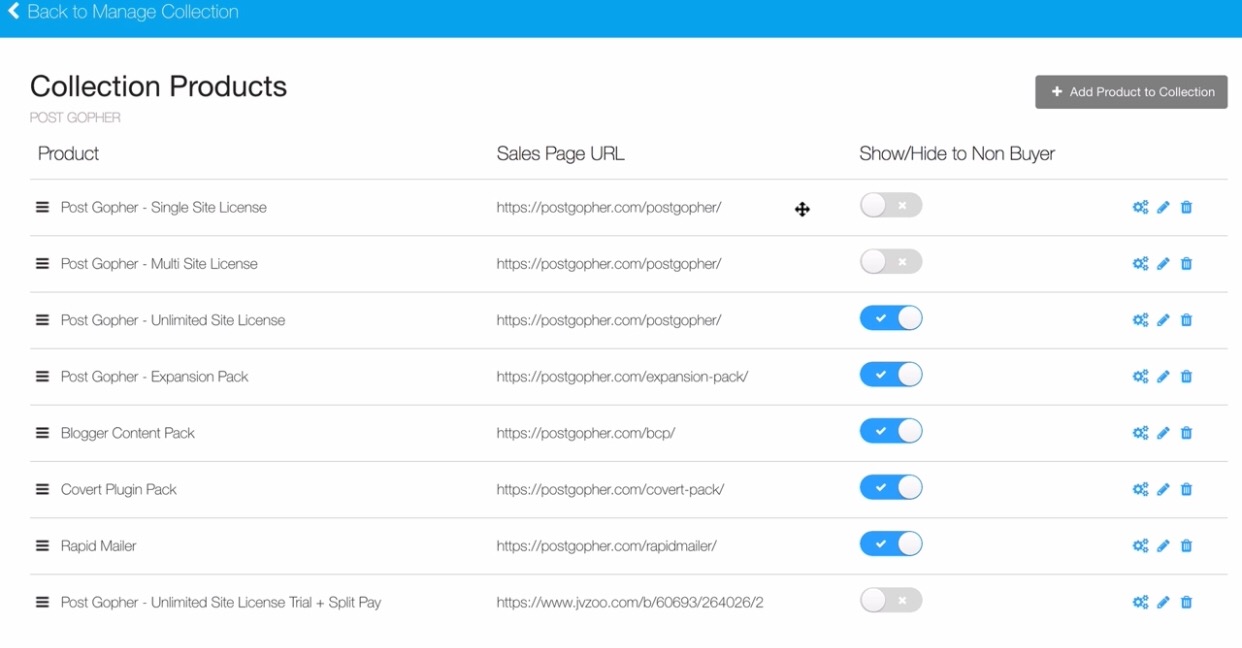
Task: Click pencil icon for Blogger Content Pack
Action: [x=1163, y=433]
